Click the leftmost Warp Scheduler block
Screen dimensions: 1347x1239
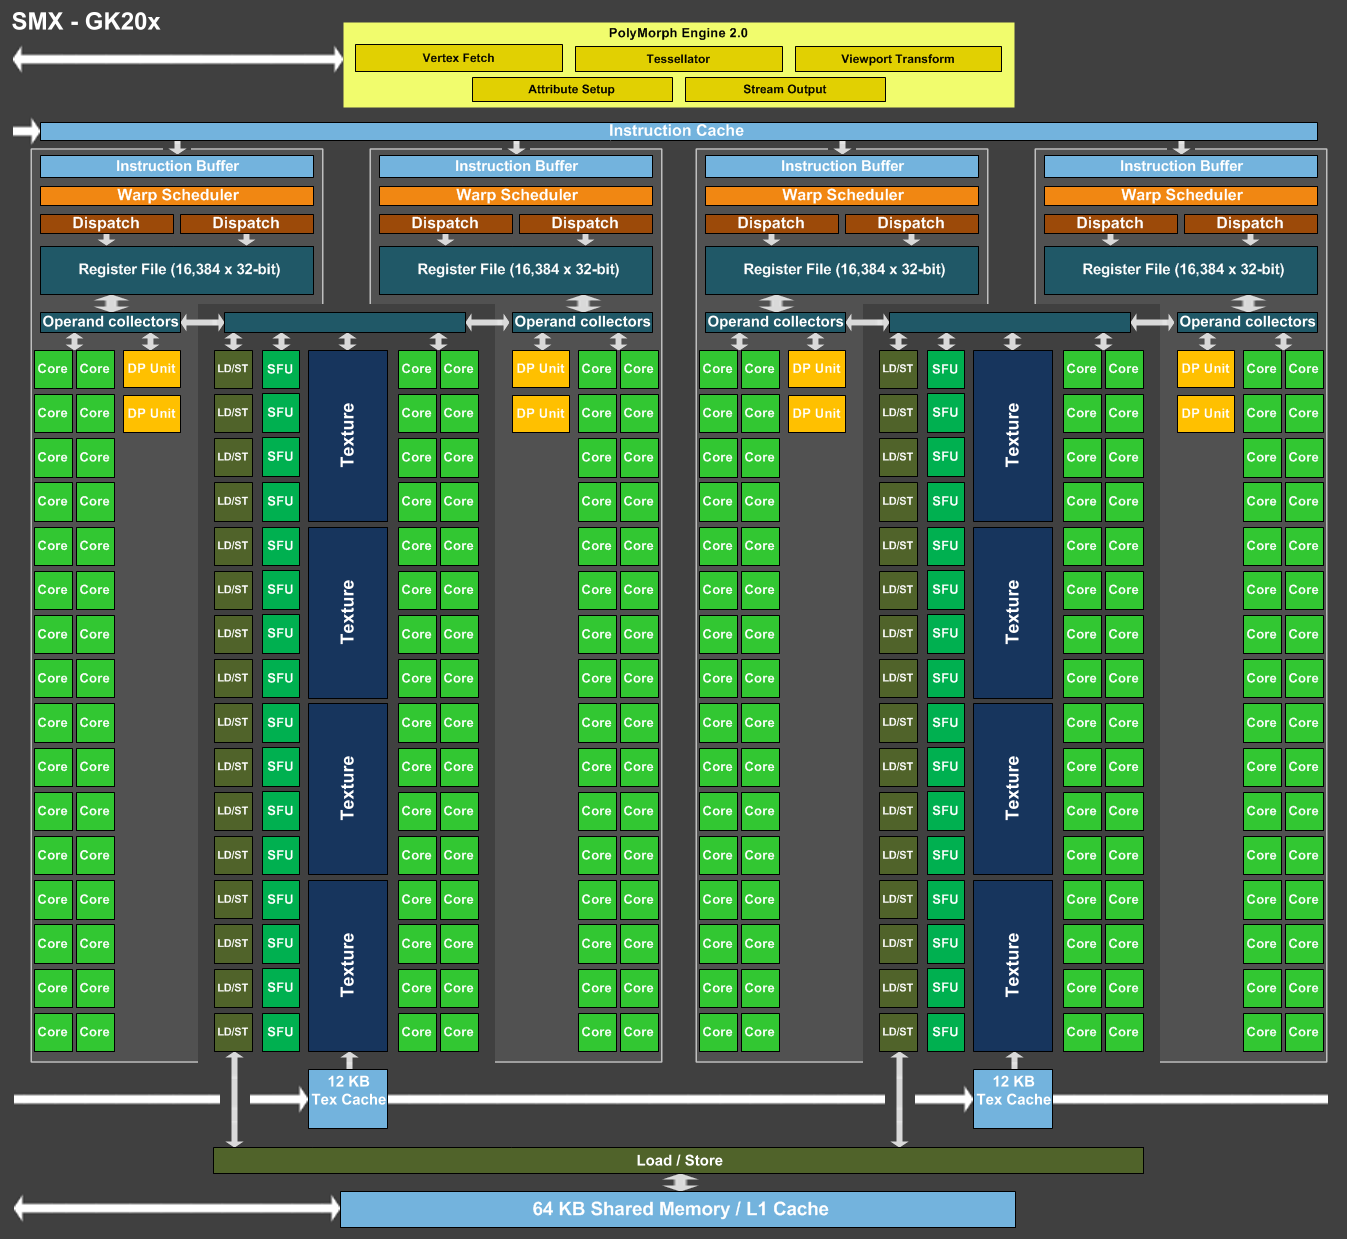(x=177, y=196)
